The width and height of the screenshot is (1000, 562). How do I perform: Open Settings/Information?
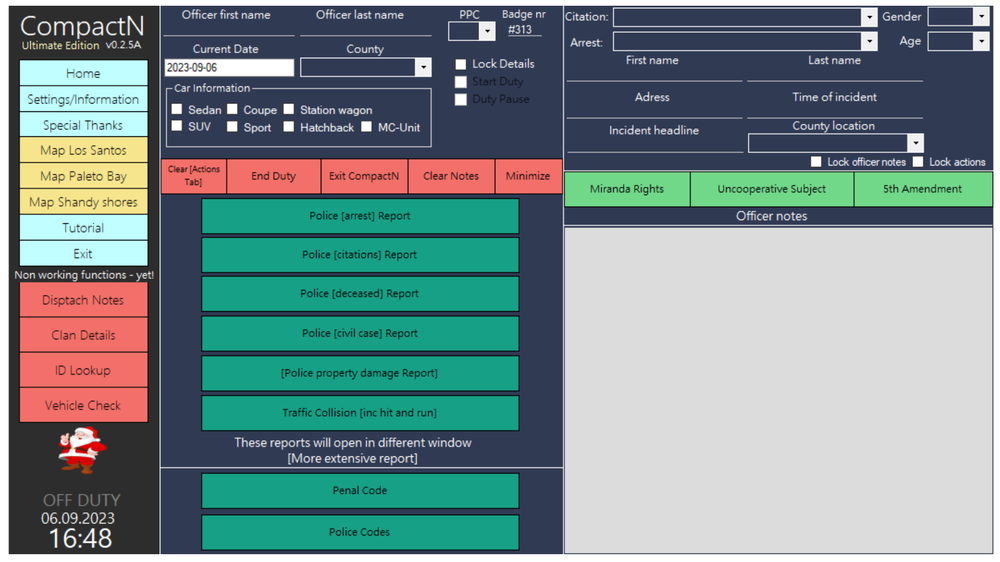point(84,100)
